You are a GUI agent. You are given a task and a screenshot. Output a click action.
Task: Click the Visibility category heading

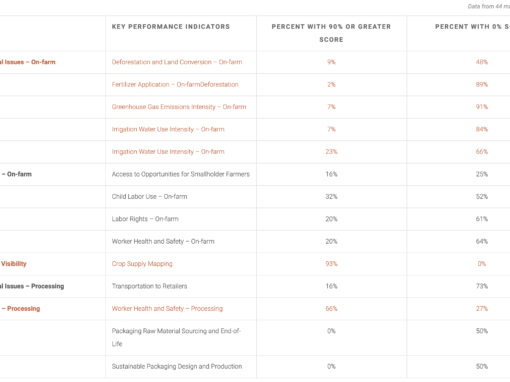click(x=13, y=264)
